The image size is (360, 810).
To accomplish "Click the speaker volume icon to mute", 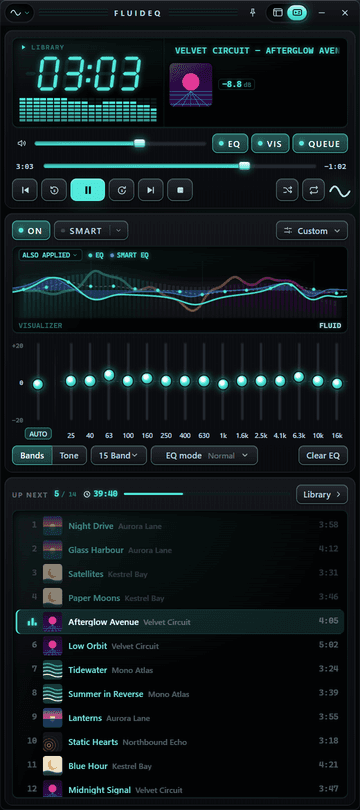I will coord(22,143).
